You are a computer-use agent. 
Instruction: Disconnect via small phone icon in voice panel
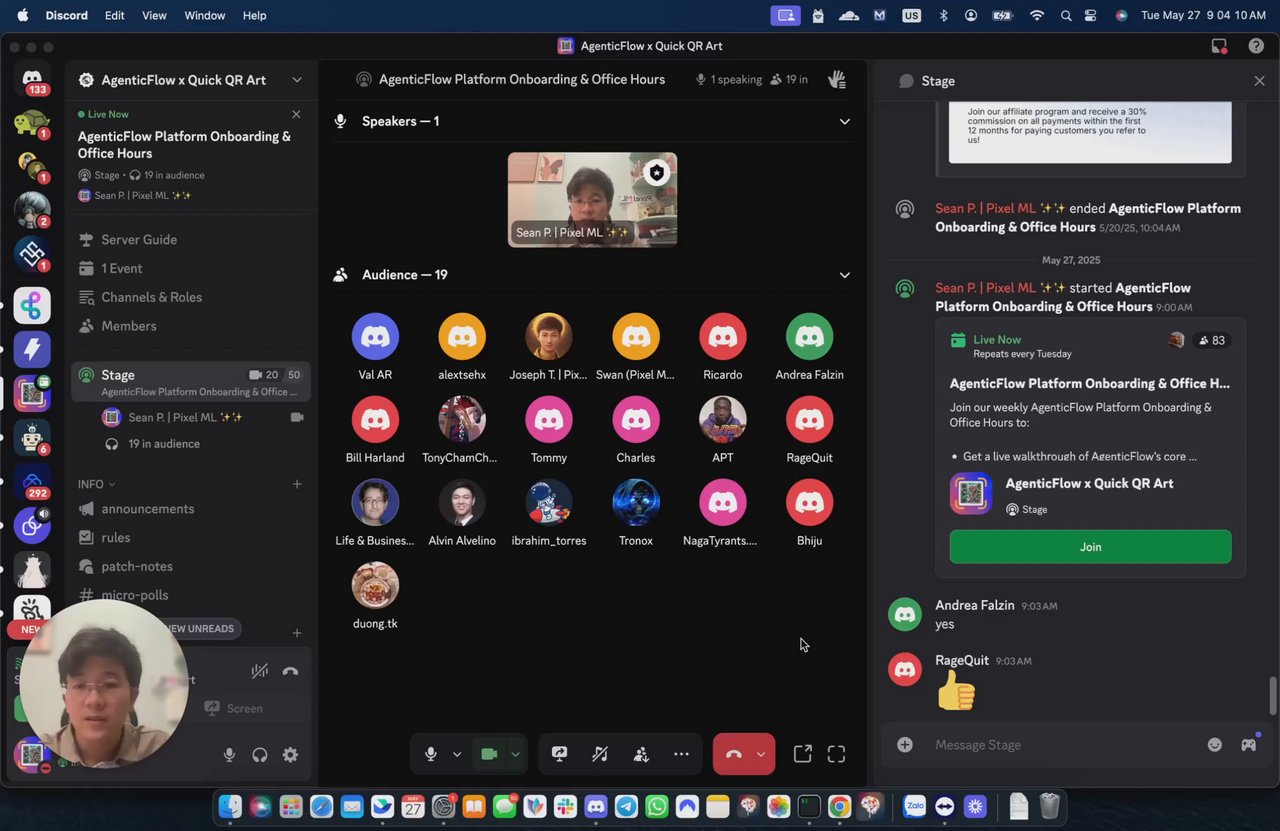[290, 672]
